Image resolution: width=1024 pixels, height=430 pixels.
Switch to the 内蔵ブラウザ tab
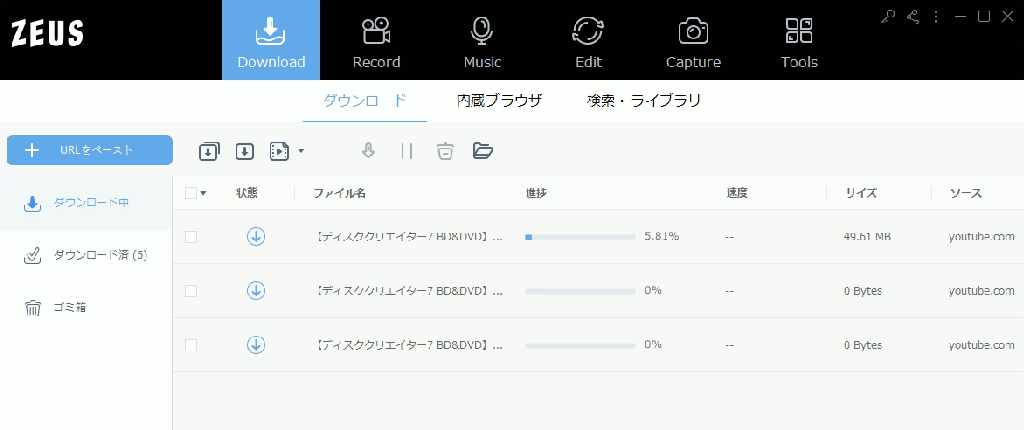coord(499,101)
